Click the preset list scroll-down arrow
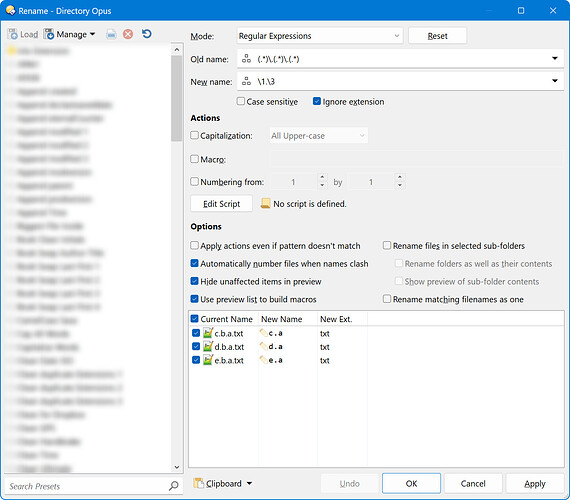Screen dimensions: 570x500 pos(177,467)
